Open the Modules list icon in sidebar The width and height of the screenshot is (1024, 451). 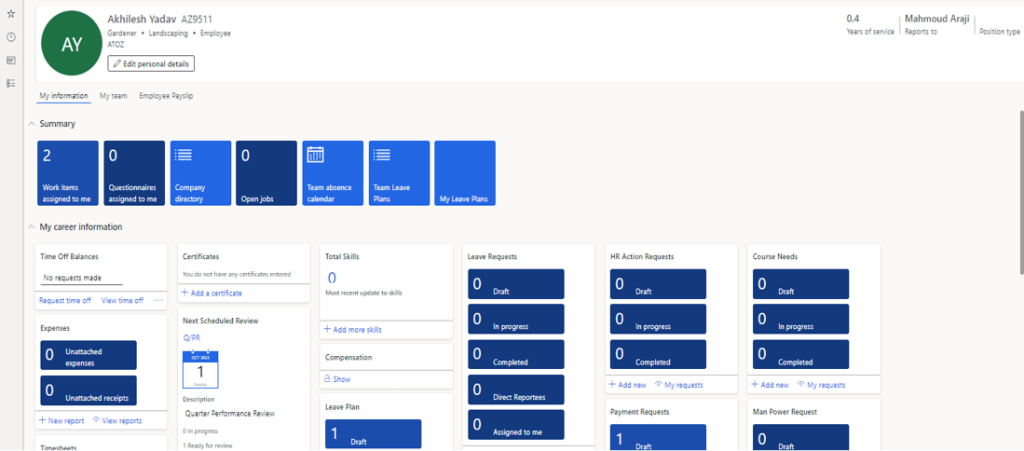tap(11, 82)
